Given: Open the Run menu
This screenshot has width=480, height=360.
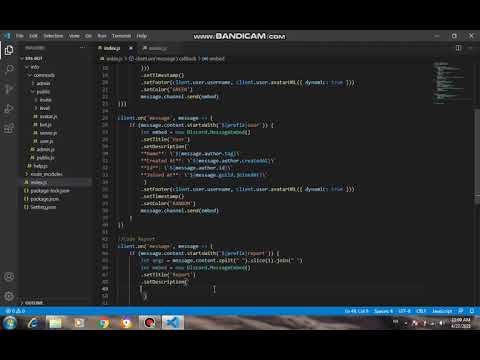Looking at the screenshot, I should tap(102, 36).
